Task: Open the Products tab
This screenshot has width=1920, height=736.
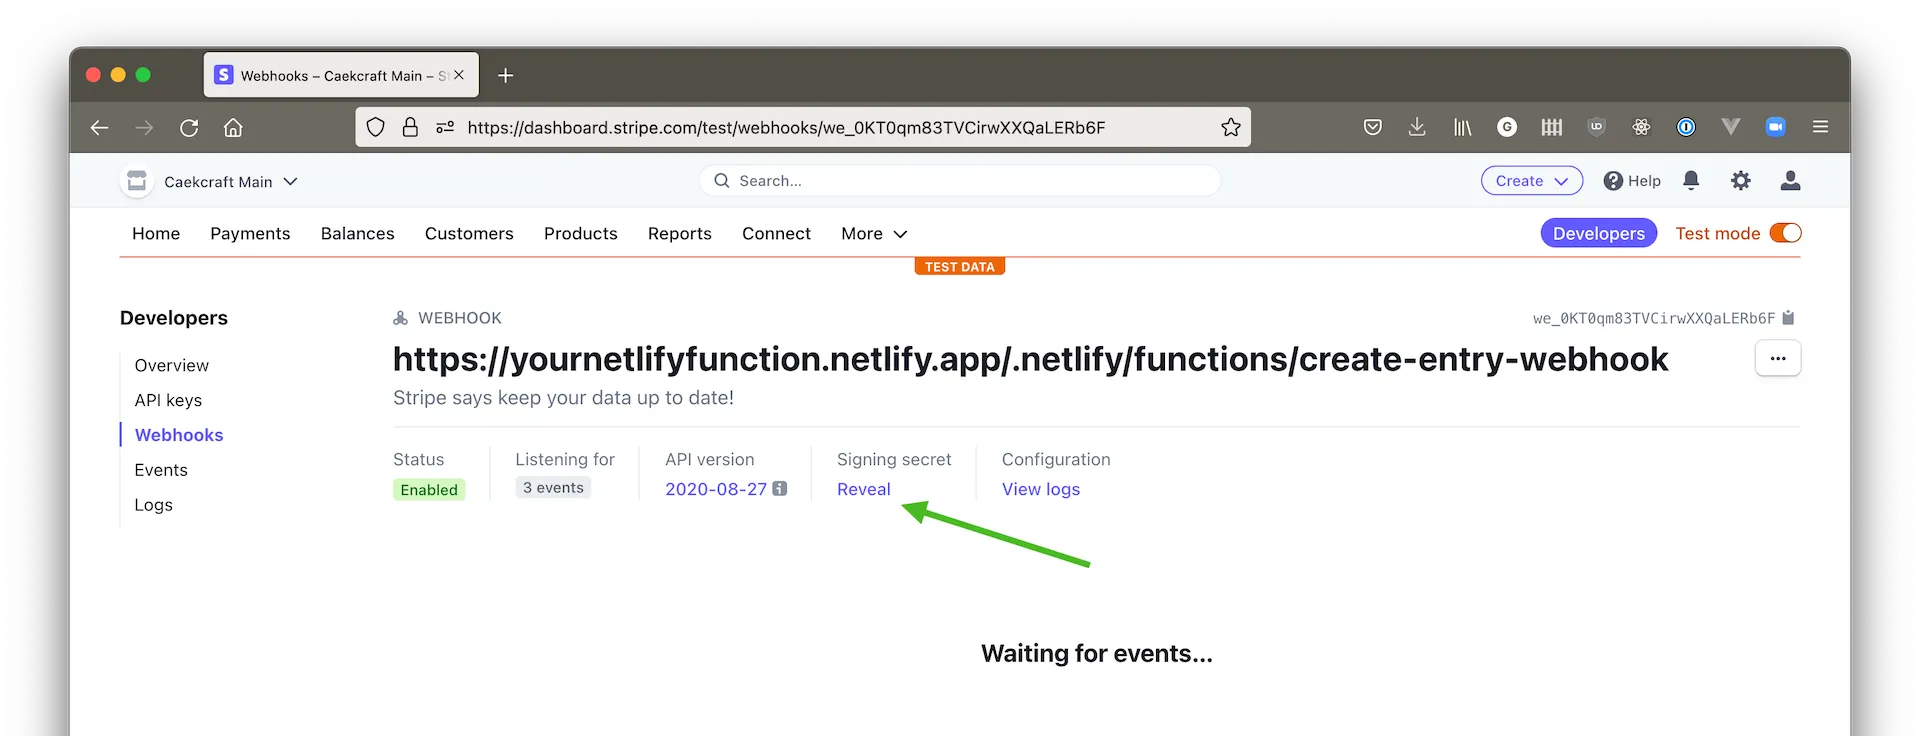Action: pos(581,233)
